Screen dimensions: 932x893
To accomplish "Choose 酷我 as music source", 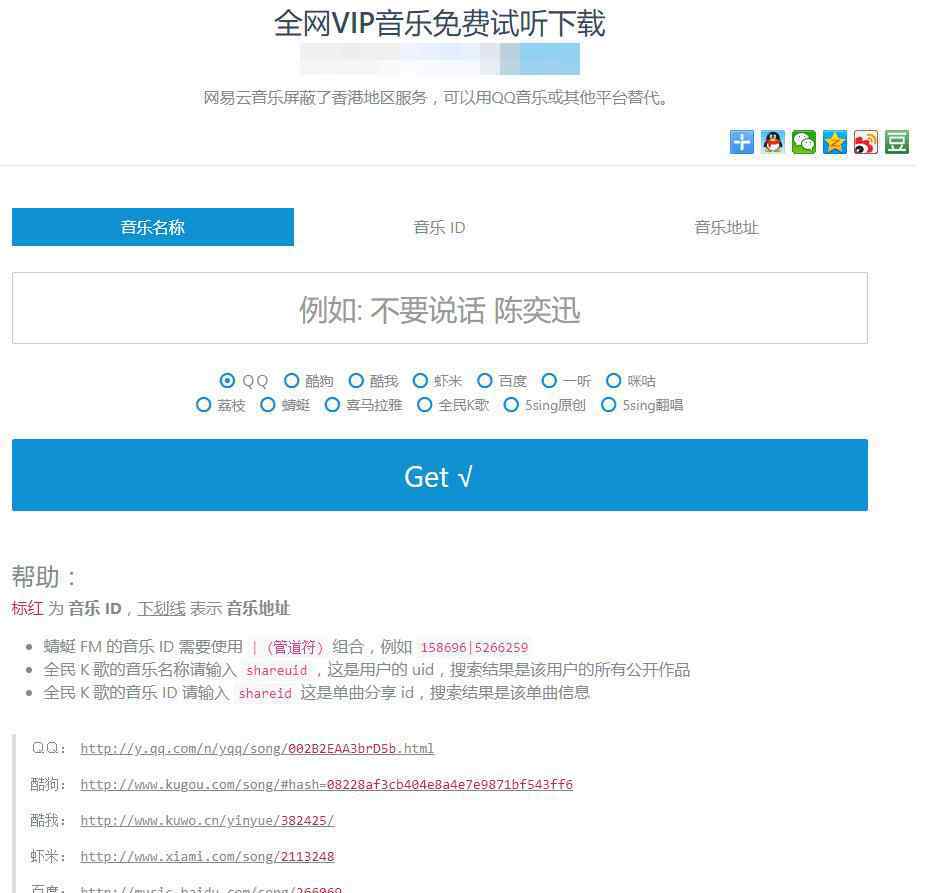I will (356, 380).
